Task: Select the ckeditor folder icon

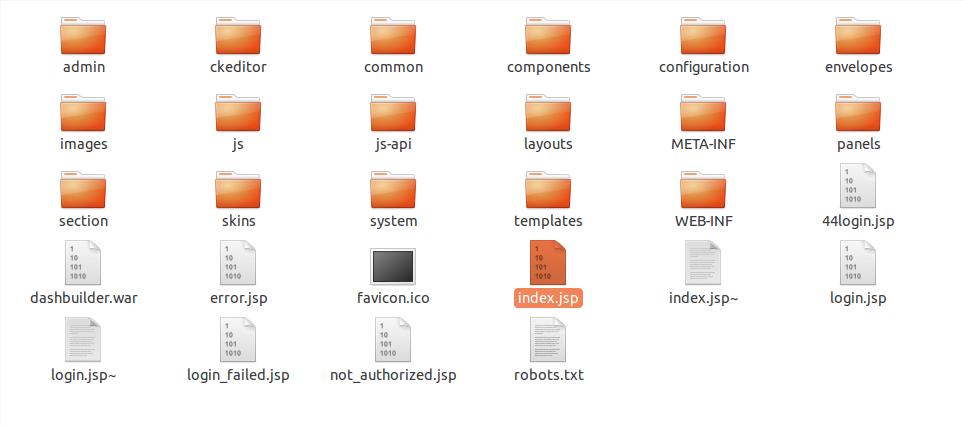Action: (x=238, y=36)
